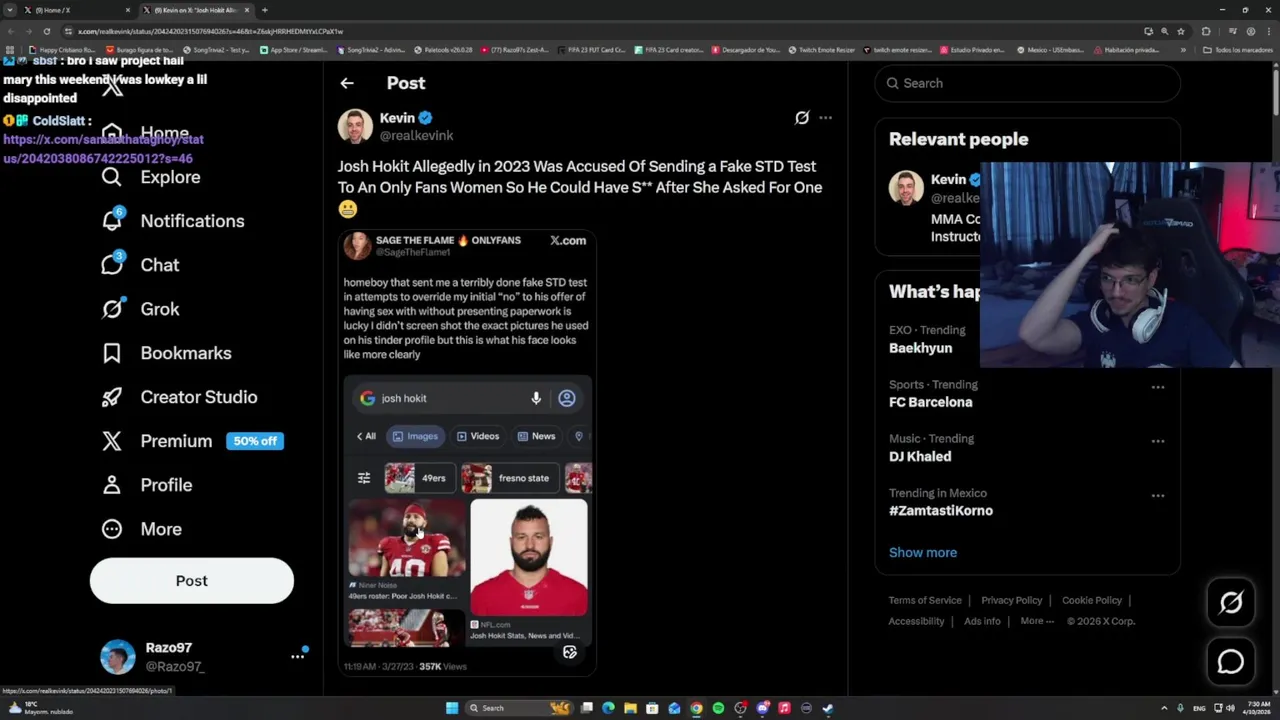The image size is (1280, 720).
Task: Open the embedded screenshot image of the tweet
Action: pos(467,453)
